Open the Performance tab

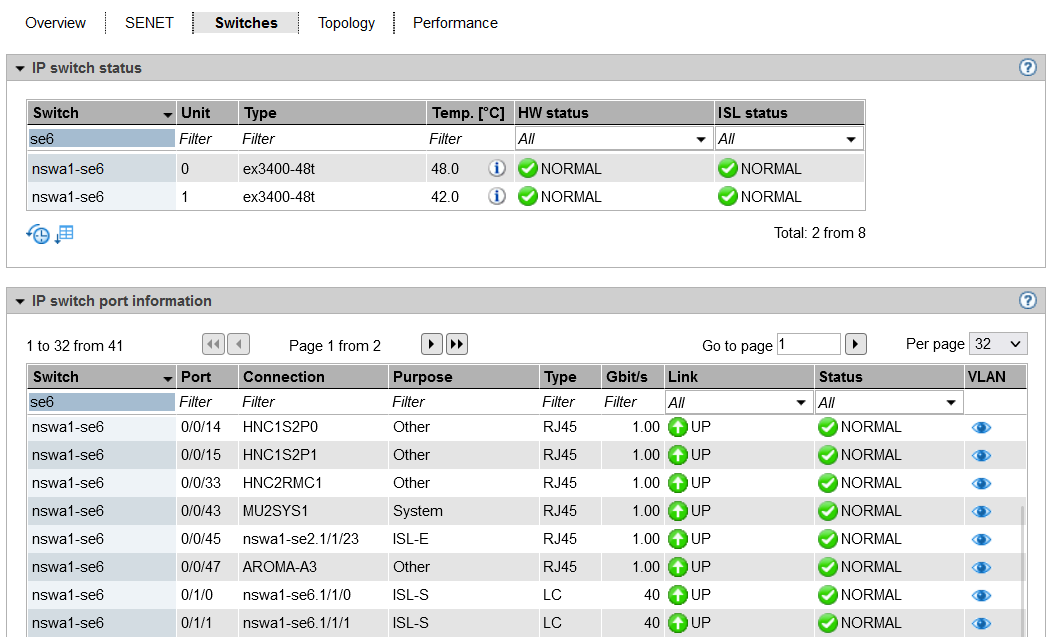click(x=455, y=22)
